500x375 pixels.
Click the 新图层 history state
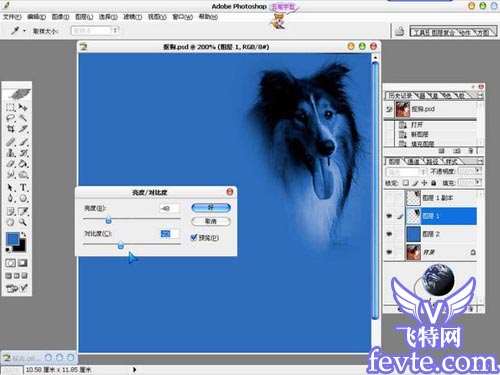(419, 134)
